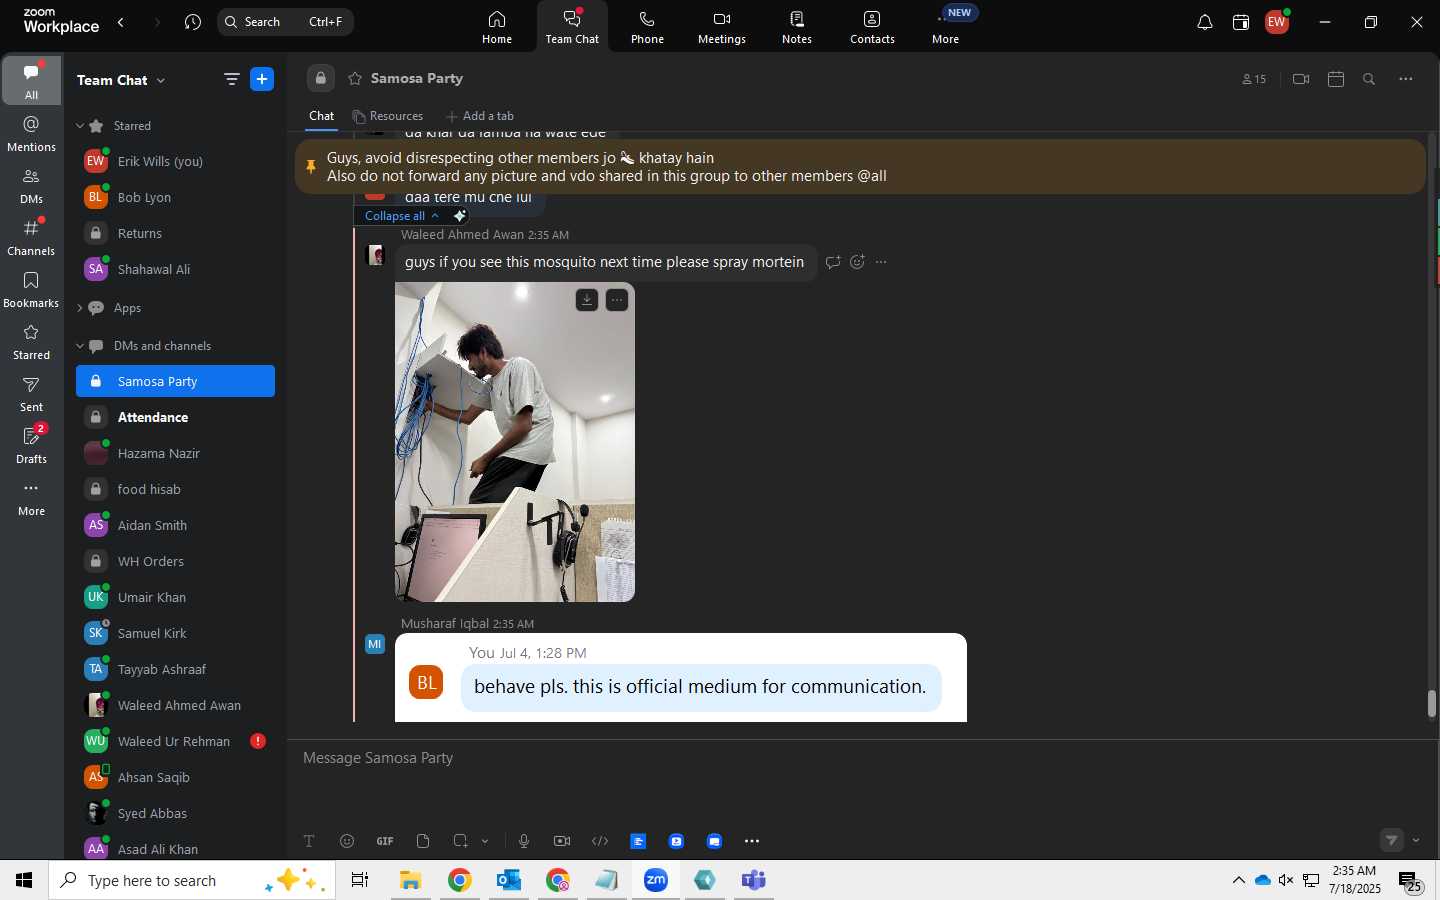Open the emoji picker
This screenshot has width=1440, height=900.
(347, 841)
